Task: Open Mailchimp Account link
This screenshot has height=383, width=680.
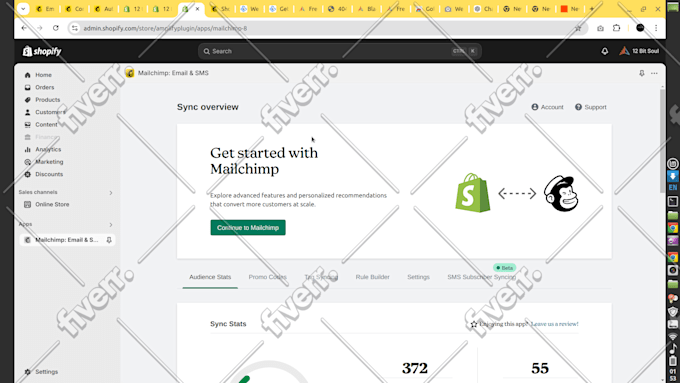Action: pos(547,107)
